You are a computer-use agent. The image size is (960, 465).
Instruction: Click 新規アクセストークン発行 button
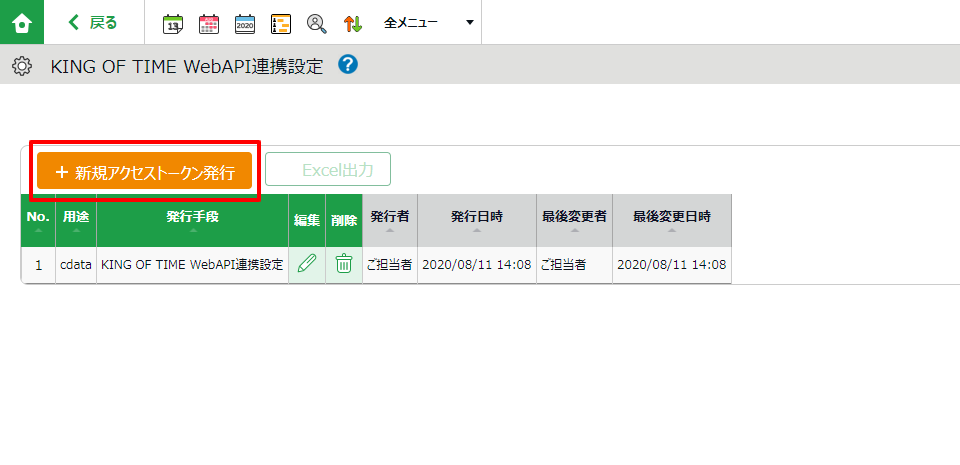coord(144,171)
